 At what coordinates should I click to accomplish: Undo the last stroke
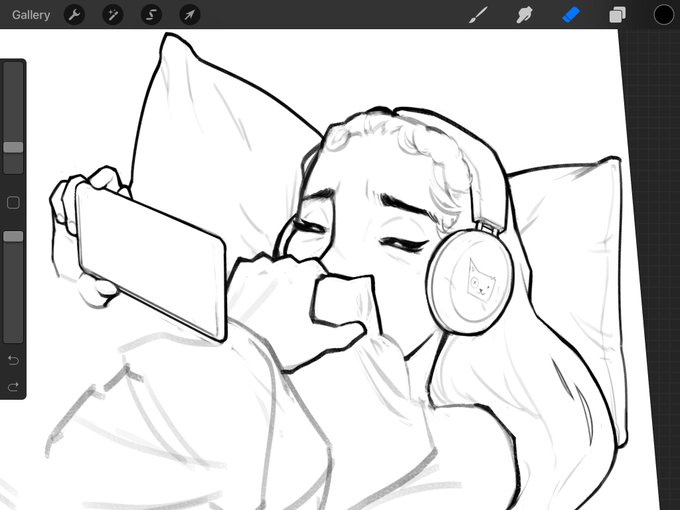(13, 360)
